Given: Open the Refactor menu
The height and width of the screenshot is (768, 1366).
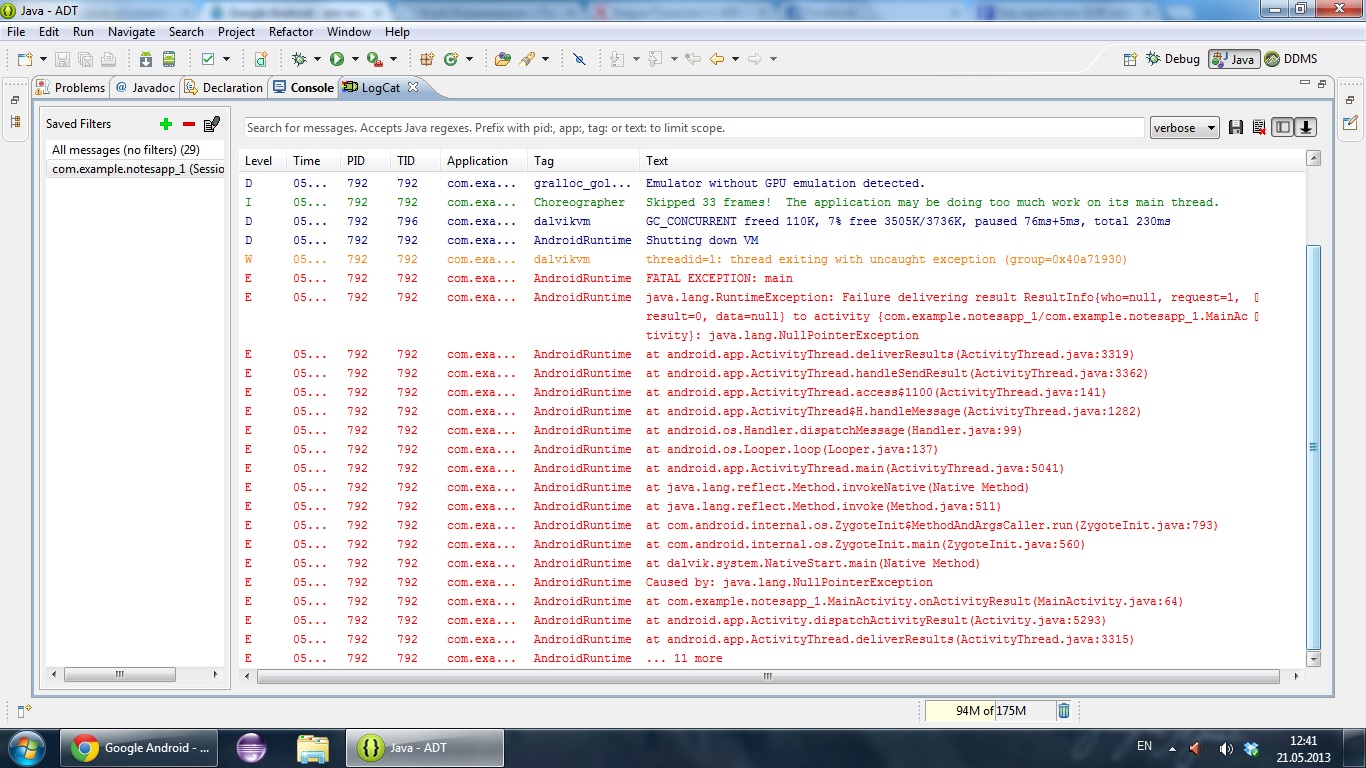Looking at the screenshot, I should [291, 32].
